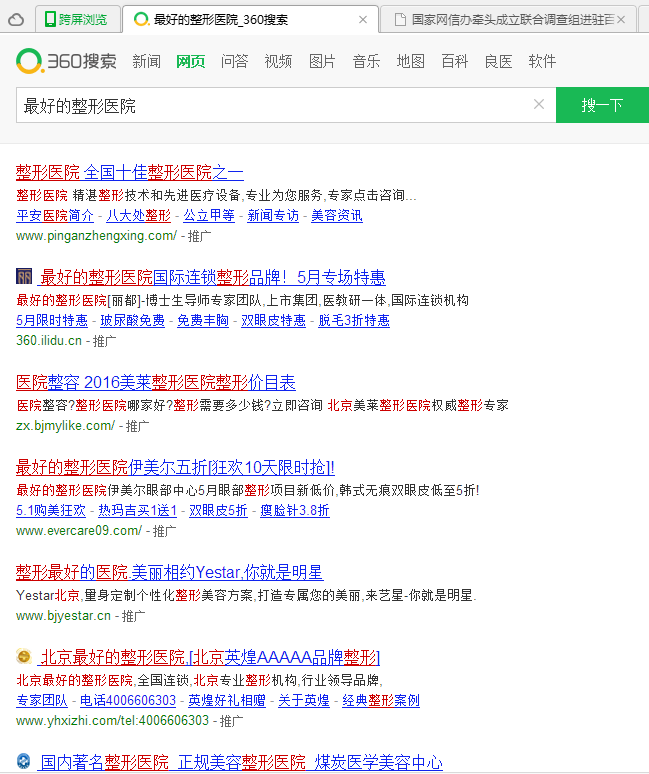Click the gold favicon beside 北京英煌 result
This screenshot has height=774, width=649.
[24, 656]
